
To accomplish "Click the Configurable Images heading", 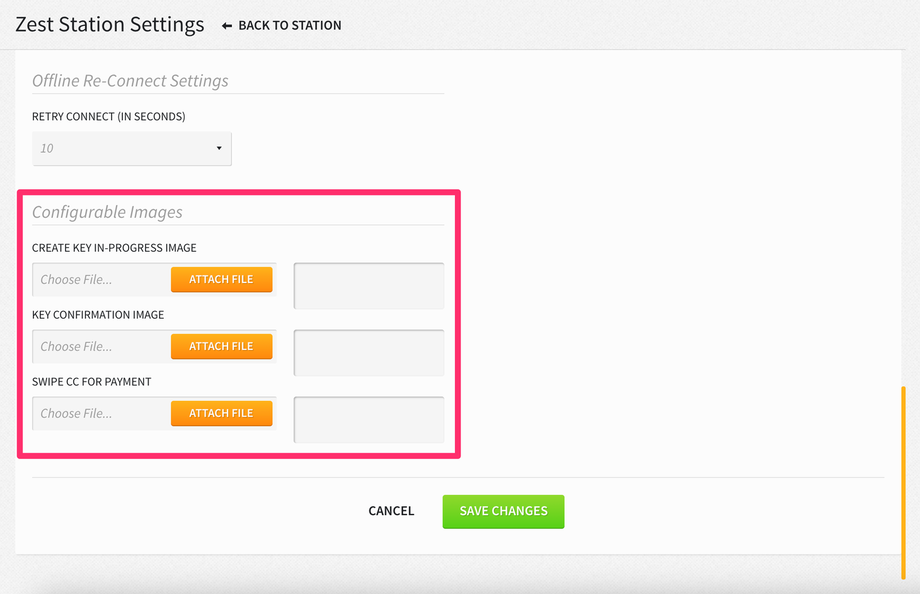I will [x=107, y=212].
